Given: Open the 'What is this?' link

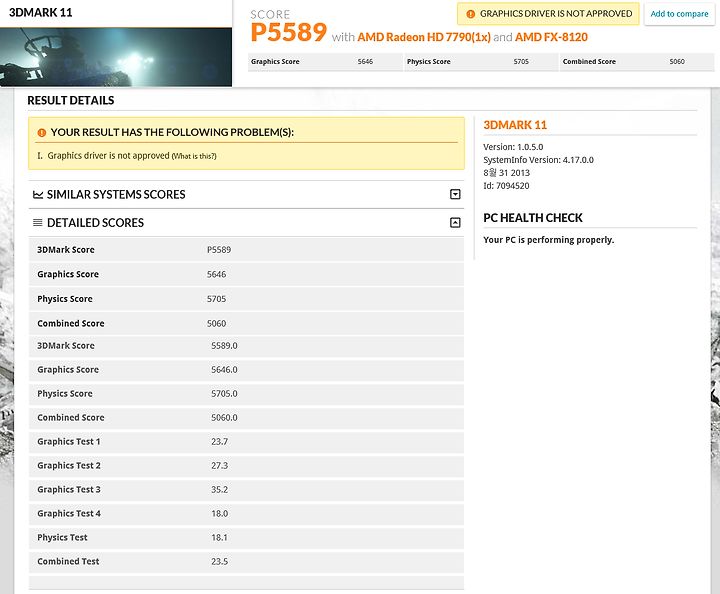Looking at the screenshot, I should (x=194, y=156).
